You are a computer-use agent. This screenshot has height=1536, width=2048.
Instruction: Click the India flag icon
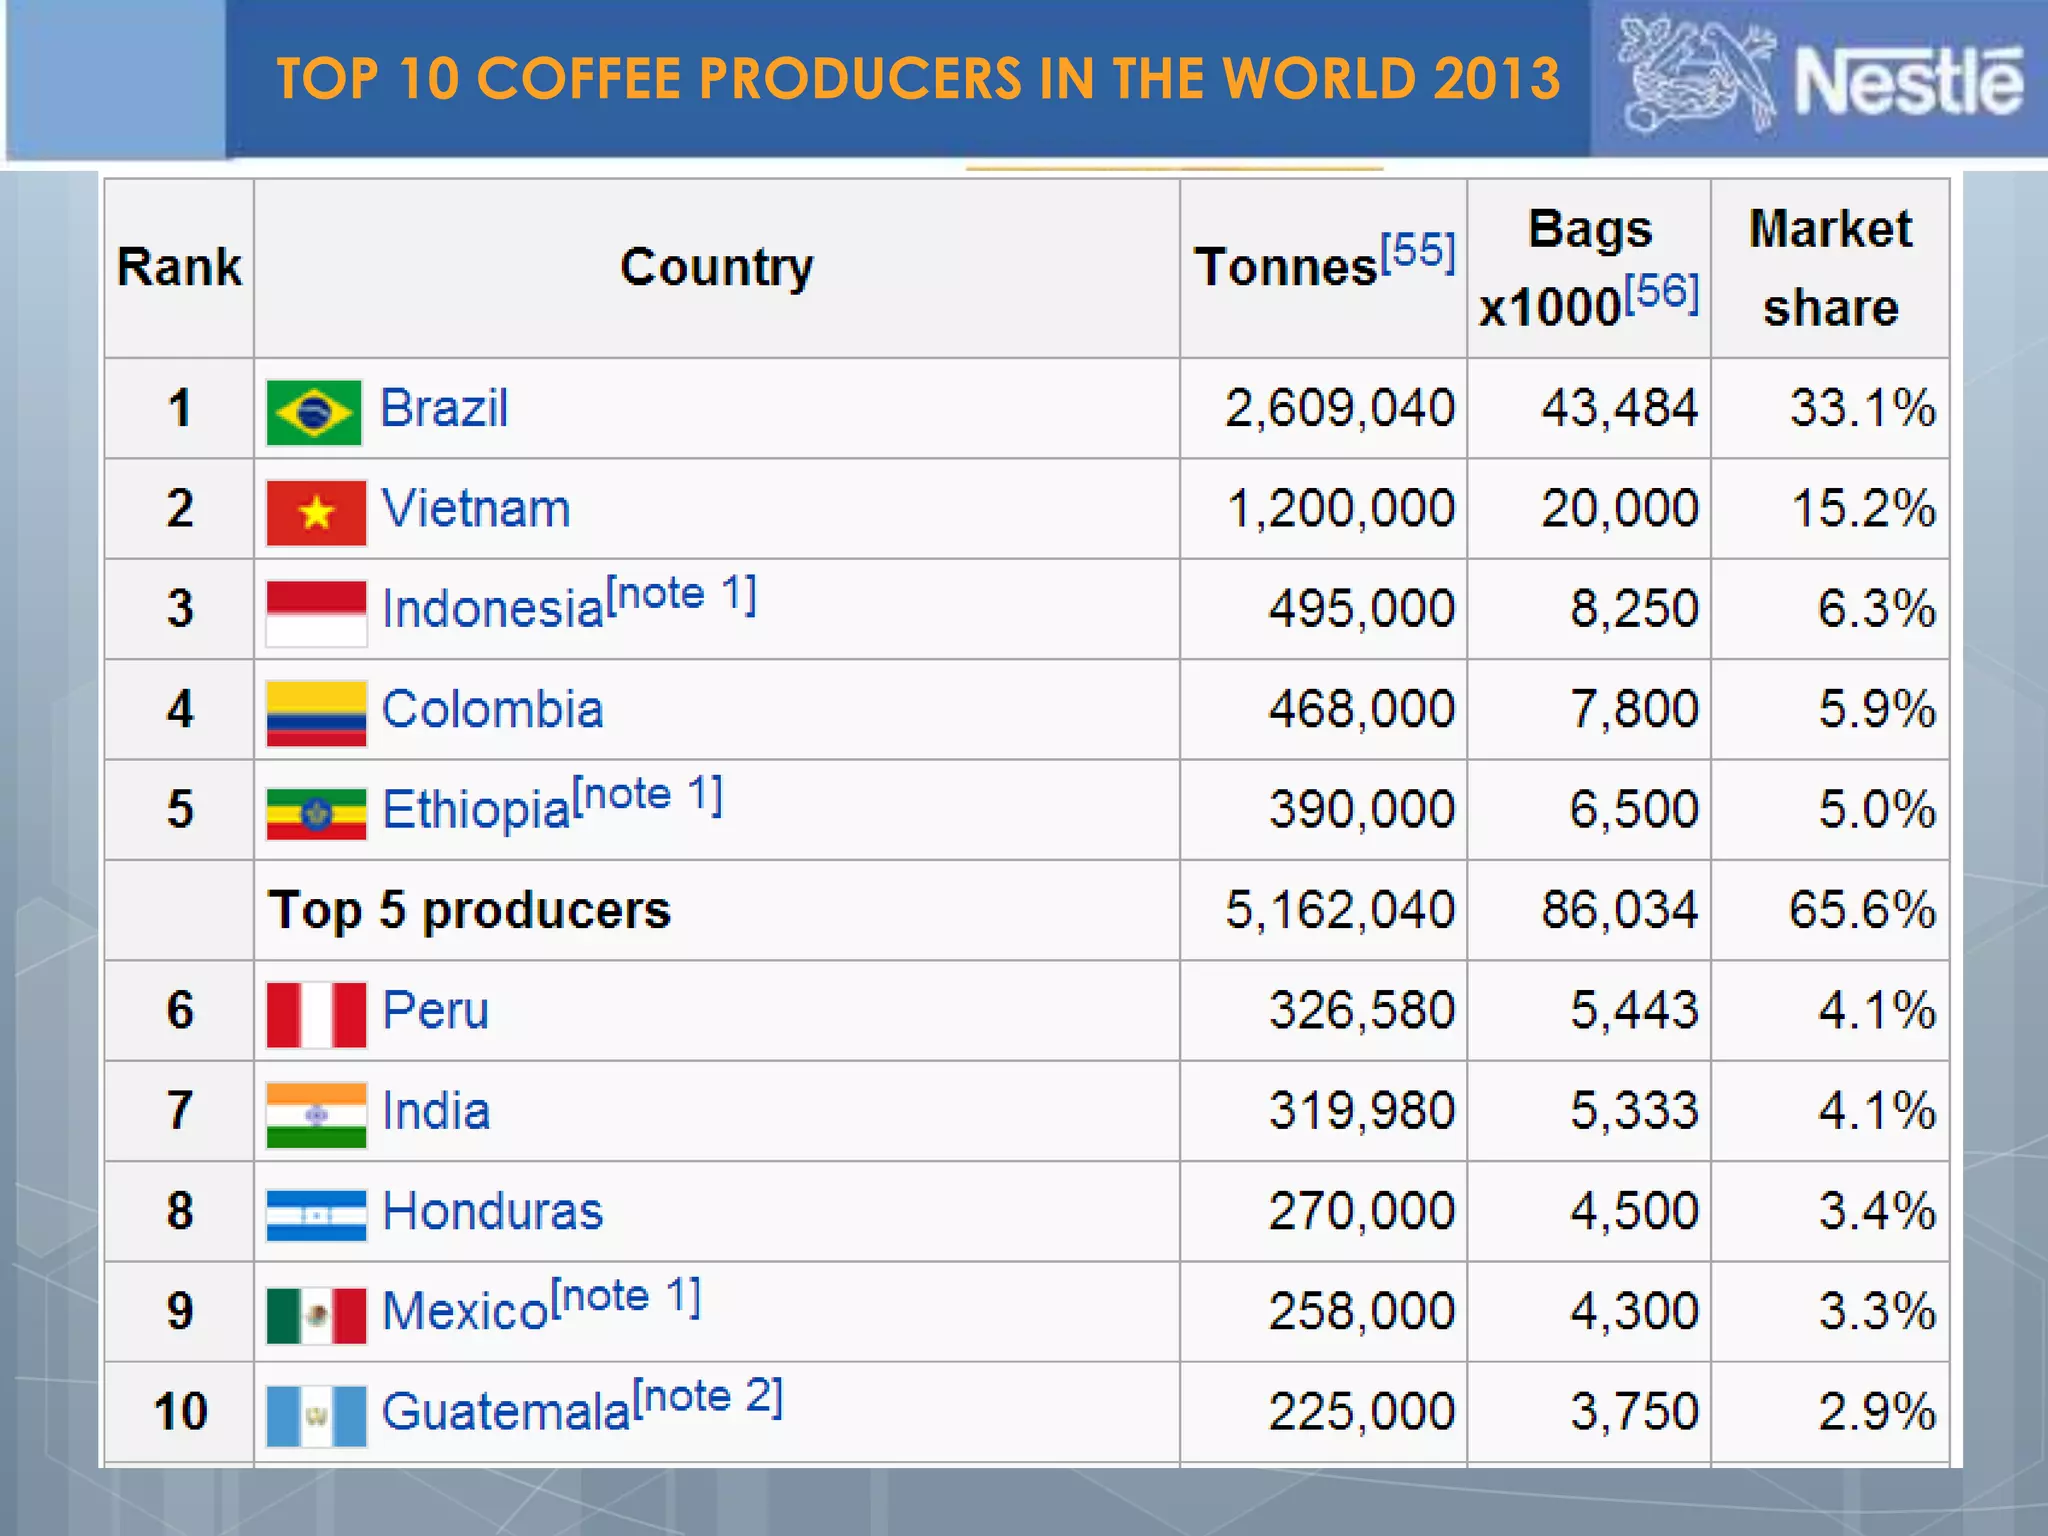316,1115
